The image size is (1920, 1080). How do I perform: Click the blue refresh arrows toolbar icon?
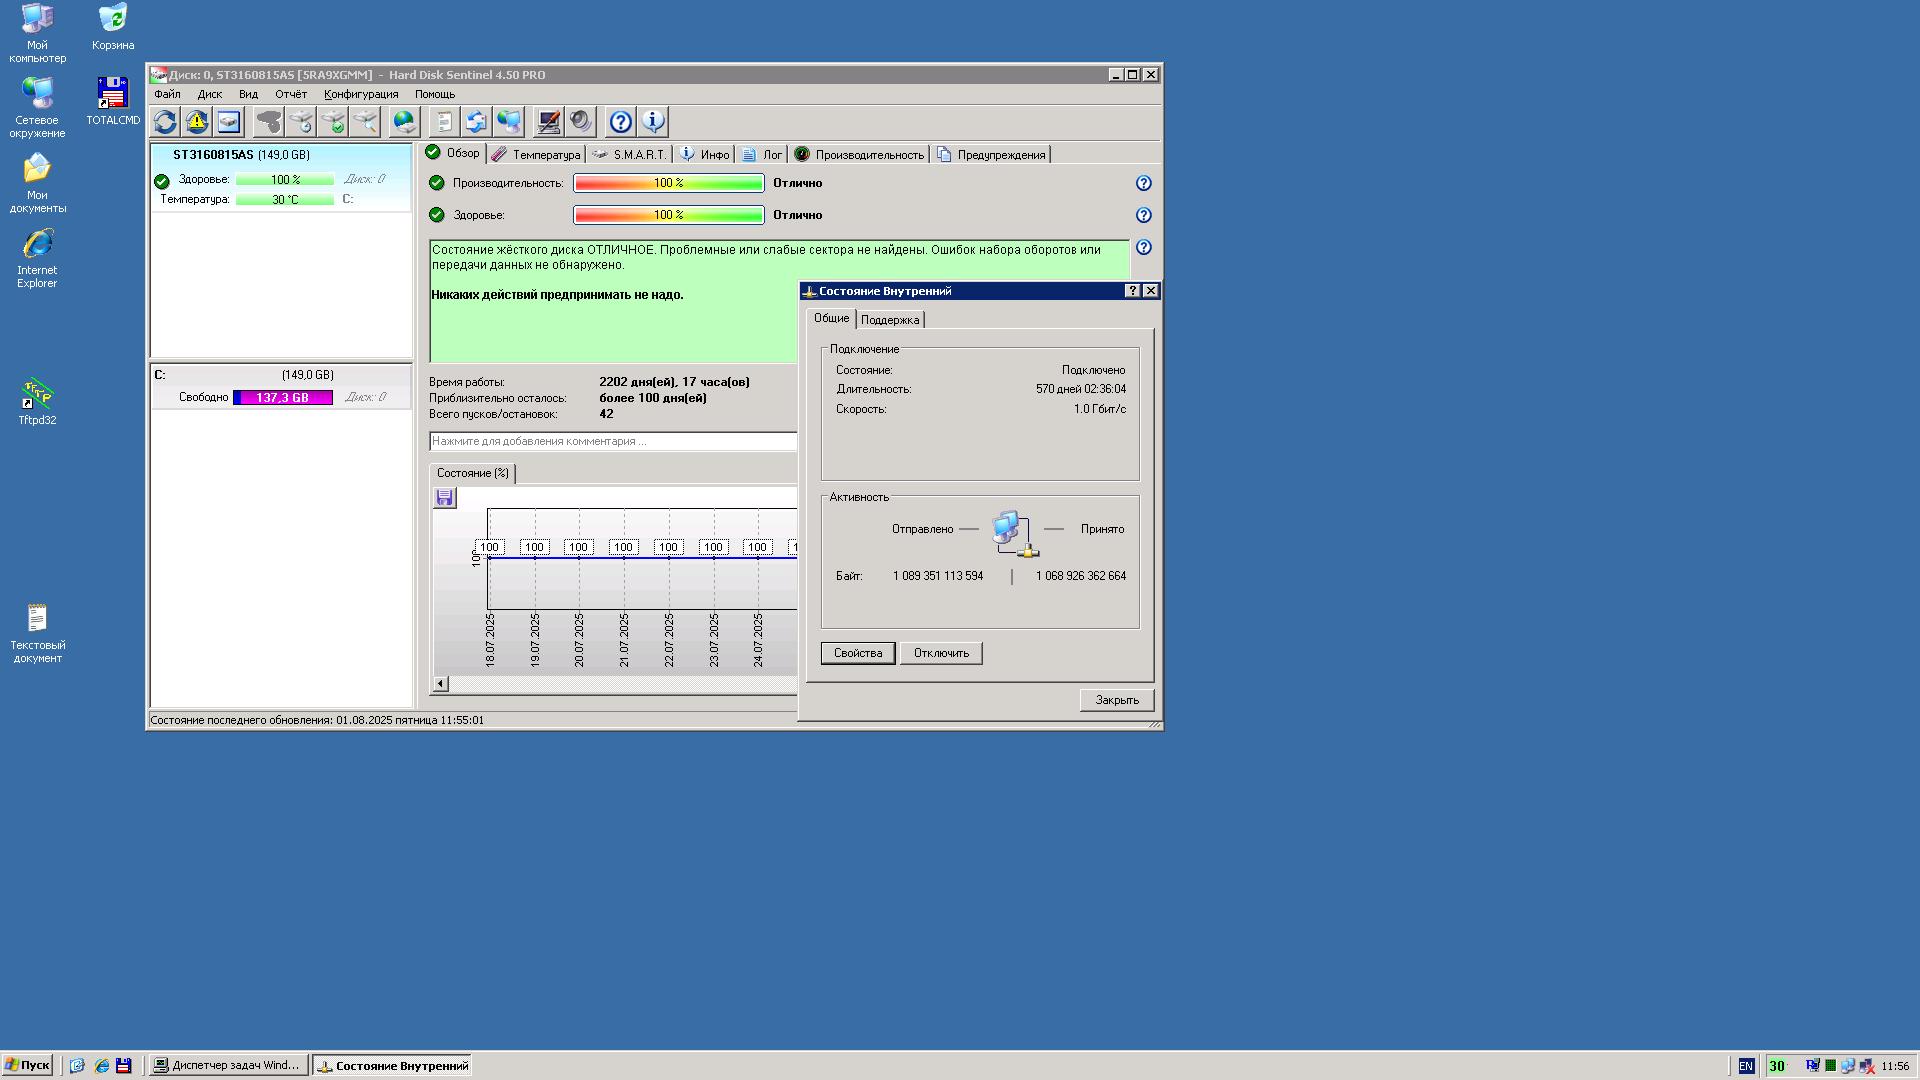tap(165, 122)
